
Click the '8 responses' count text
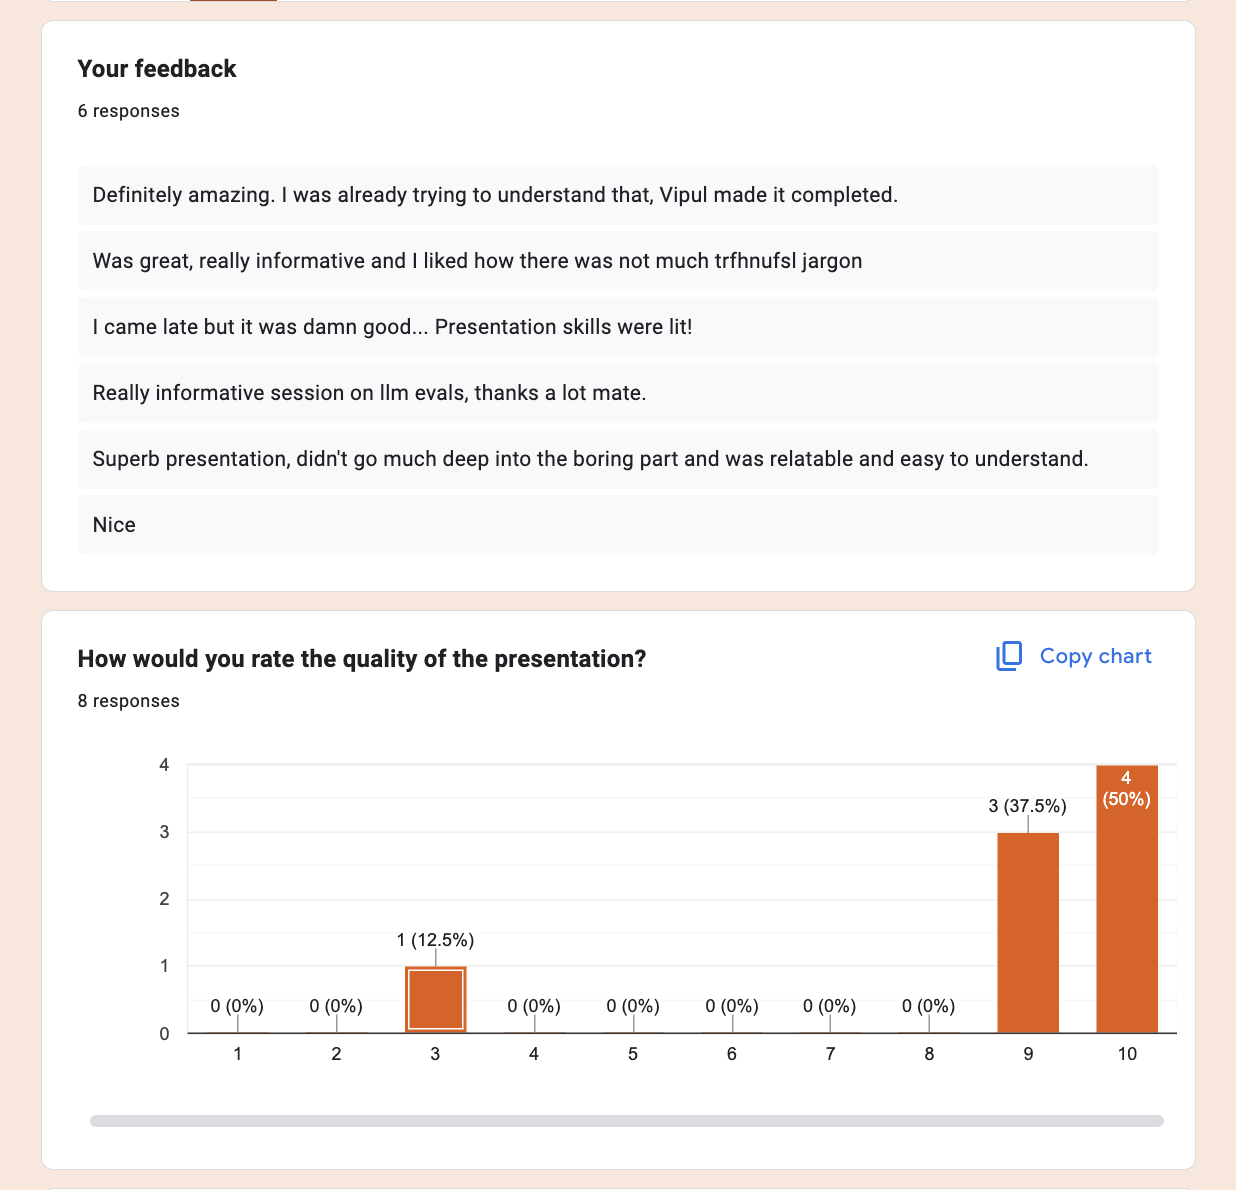point(129,701)
